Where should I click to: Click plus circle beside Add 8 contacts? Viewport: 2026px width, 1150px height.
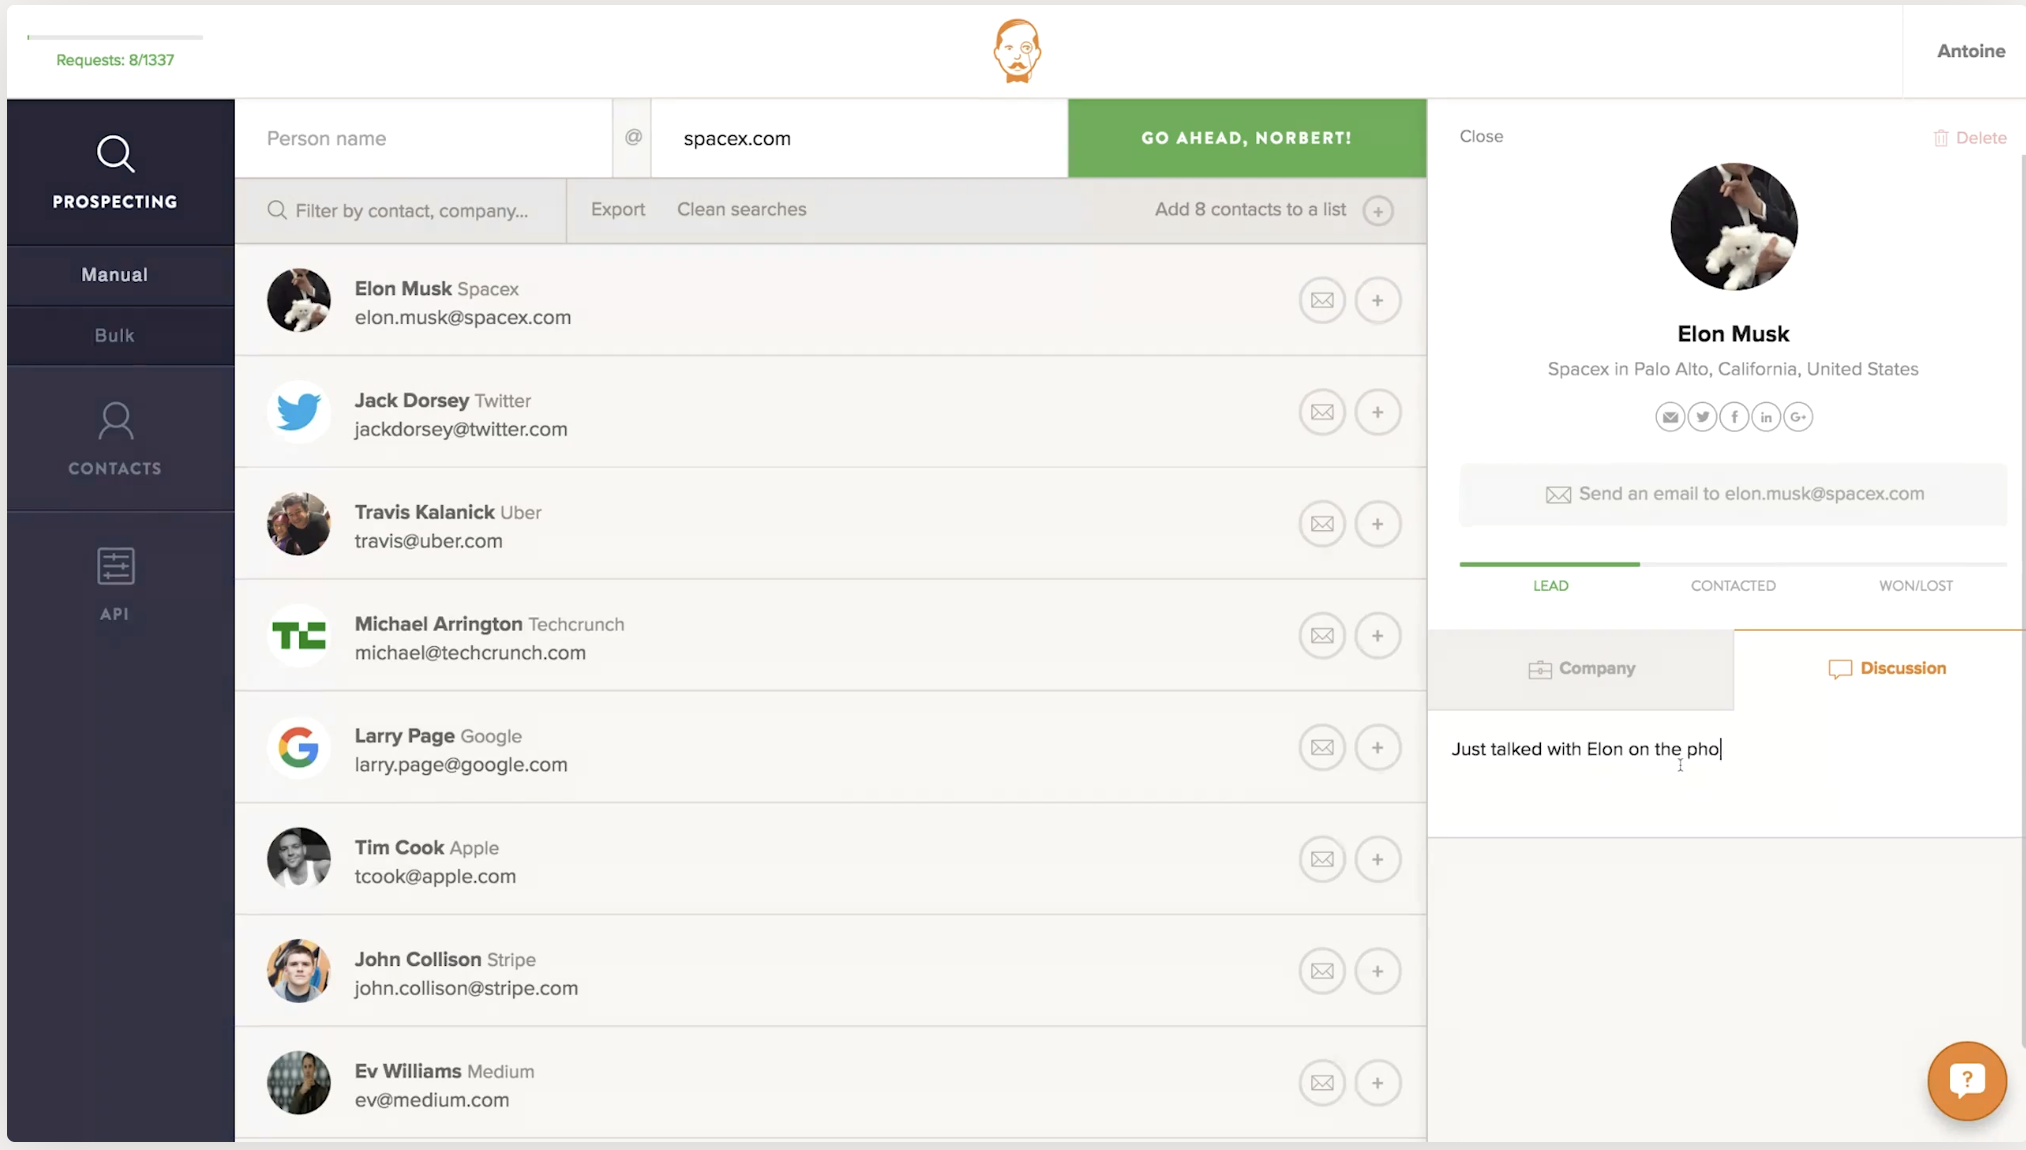1378,211
